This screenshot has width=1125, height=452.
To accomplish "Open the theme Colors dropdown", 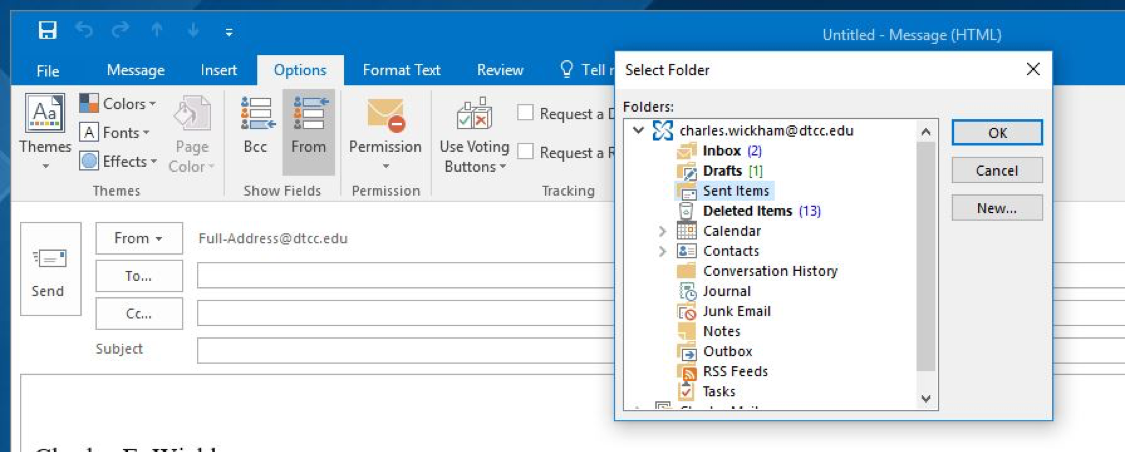I will point(118,104).
